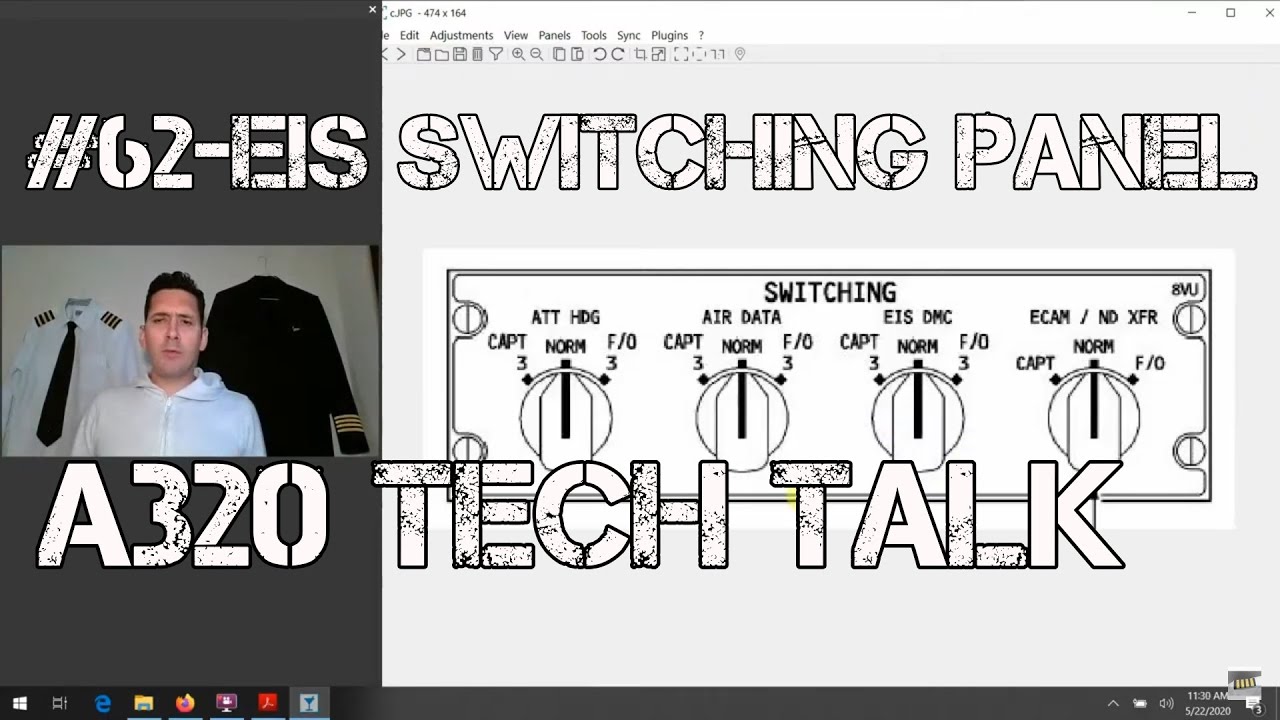
Task: Switch to the image viewer taskbar app
Action: pos(308,704)
